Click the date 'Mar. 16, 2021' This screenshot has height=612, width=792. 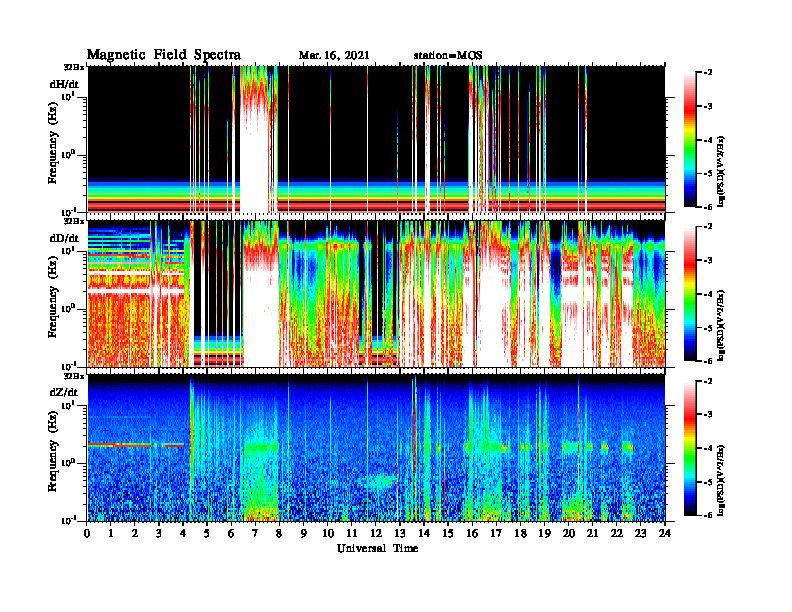pyautogui.click(x=334, y=56)
